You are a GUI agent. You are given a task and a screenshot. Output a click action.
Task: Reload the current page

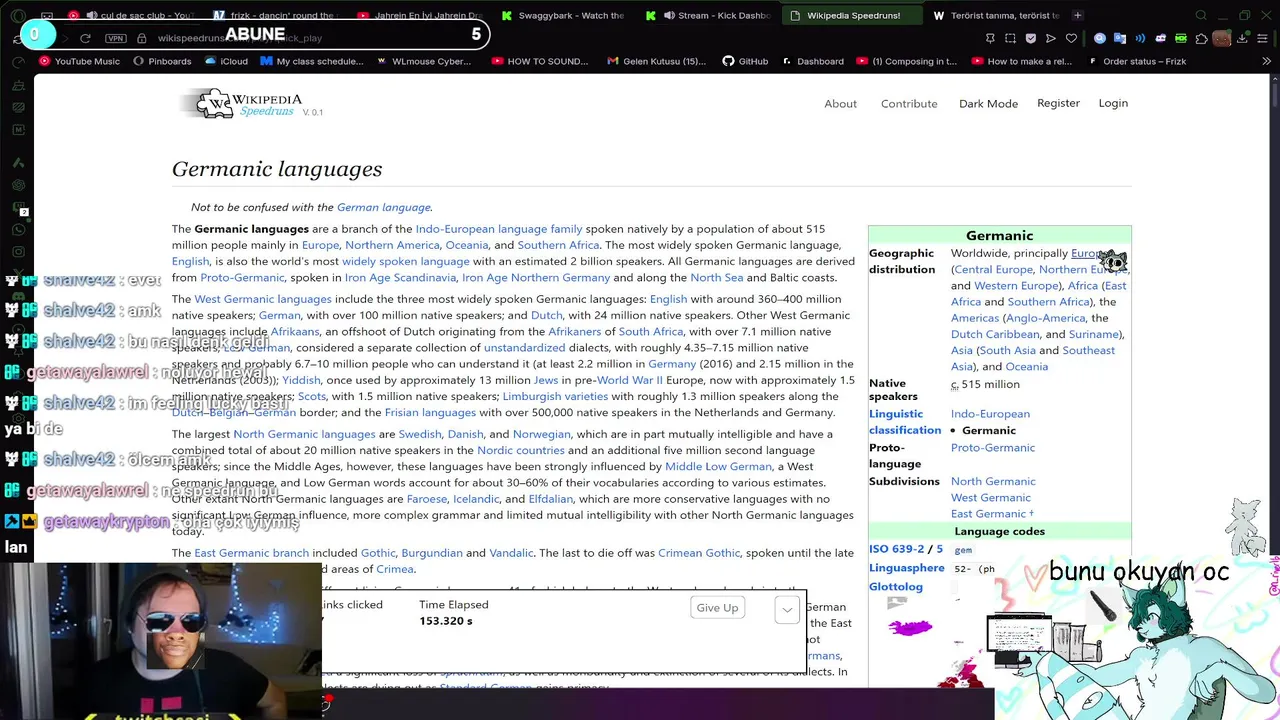85,38
